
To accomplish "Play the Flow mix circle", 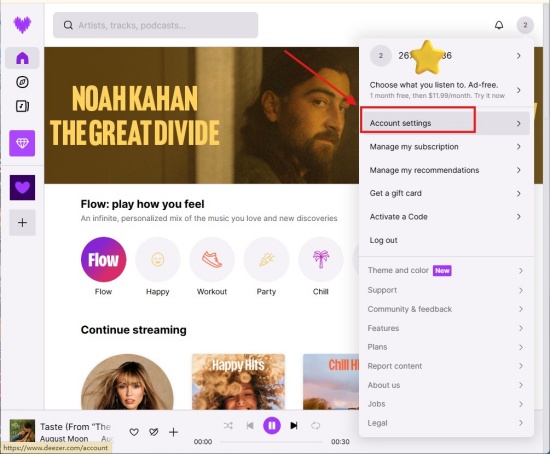I will point(103,260).
